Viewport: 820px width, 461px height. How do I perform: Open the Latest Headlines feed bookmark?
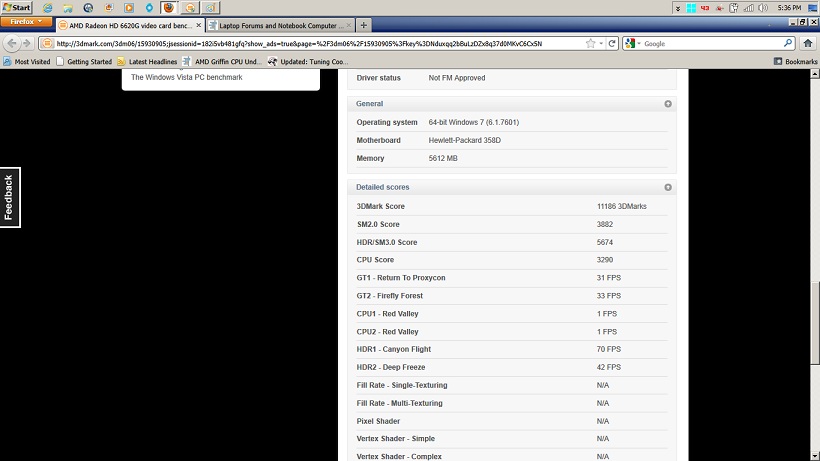coord(147,62)
